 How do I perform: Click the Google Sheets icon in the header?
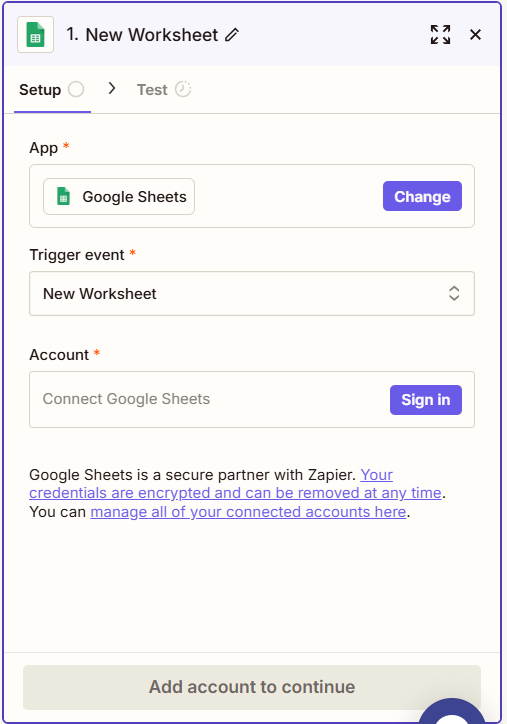[x=36, y=35]
